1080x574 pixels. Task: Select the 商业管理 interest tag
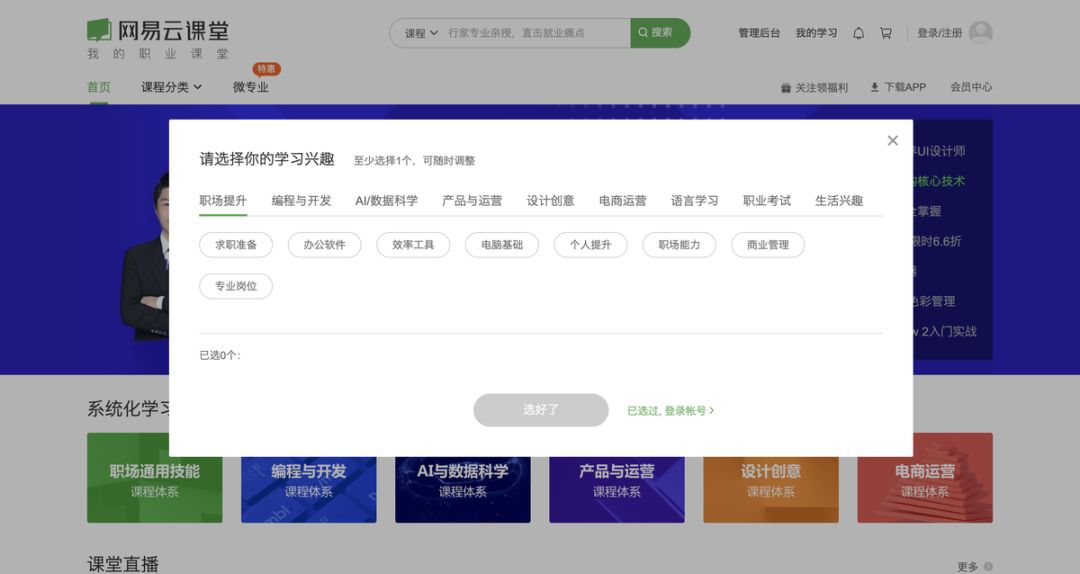(768, 245)
